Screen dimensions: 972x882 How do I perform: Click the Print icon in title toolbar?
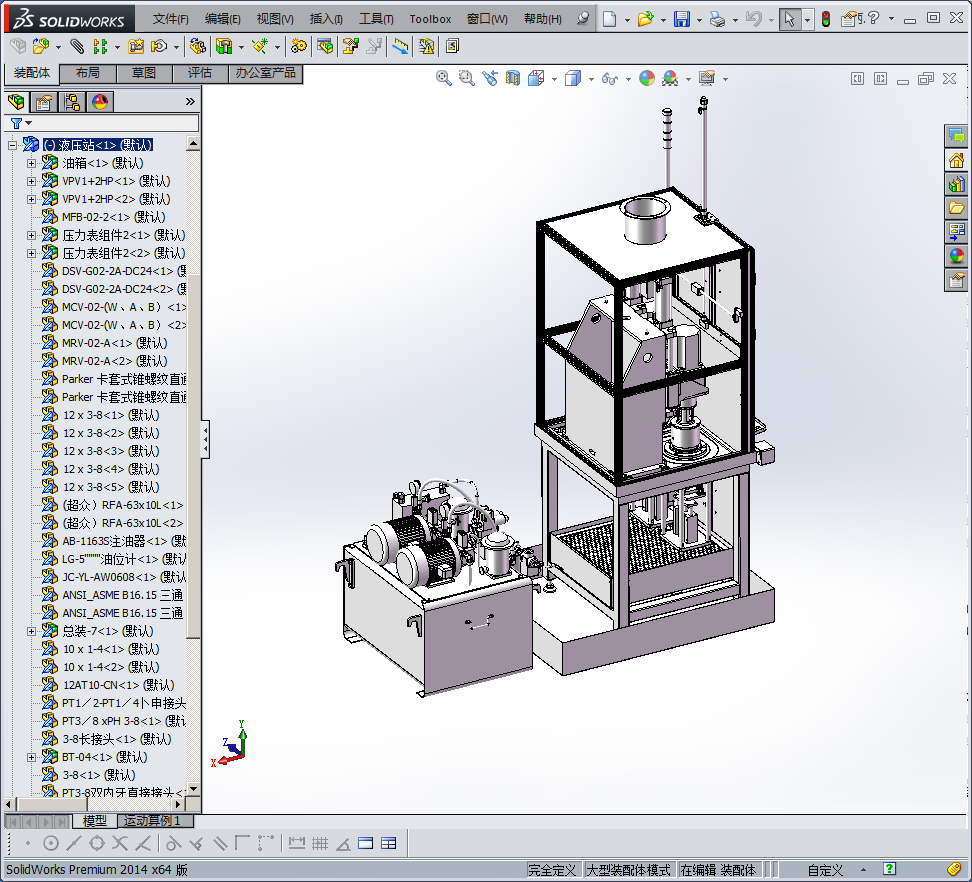717,19
